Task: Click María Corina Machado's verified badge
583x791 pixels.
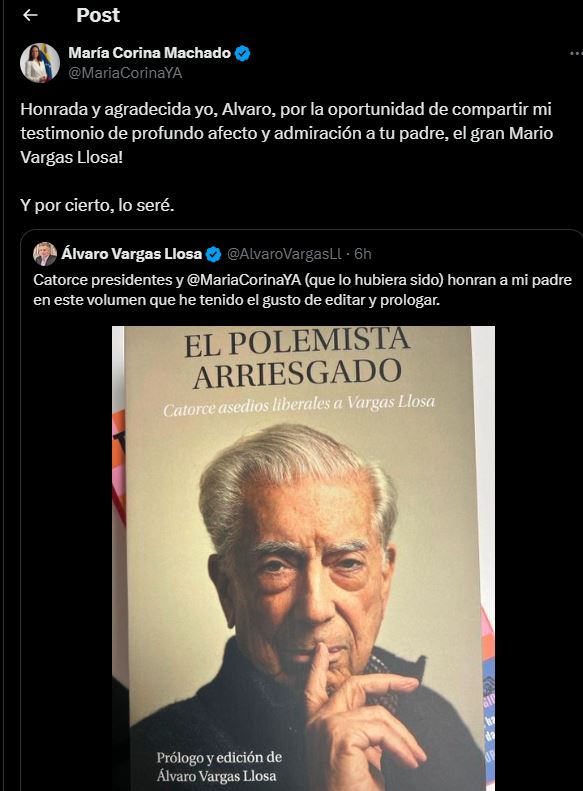Action: pos(243,53)
